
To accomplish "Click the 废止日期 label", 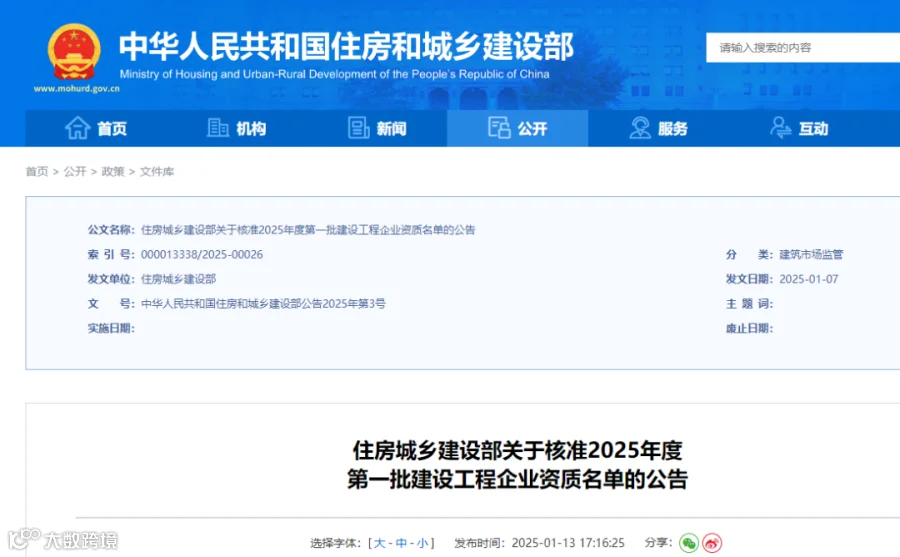I will coord(749,328).
